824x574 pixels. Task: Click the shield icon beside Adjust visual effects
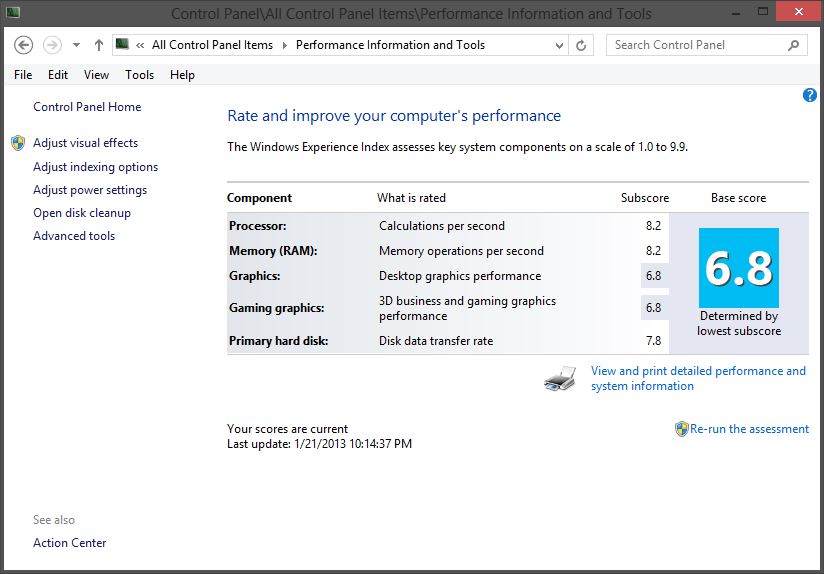pyautogui.click(x=18, y=143)
